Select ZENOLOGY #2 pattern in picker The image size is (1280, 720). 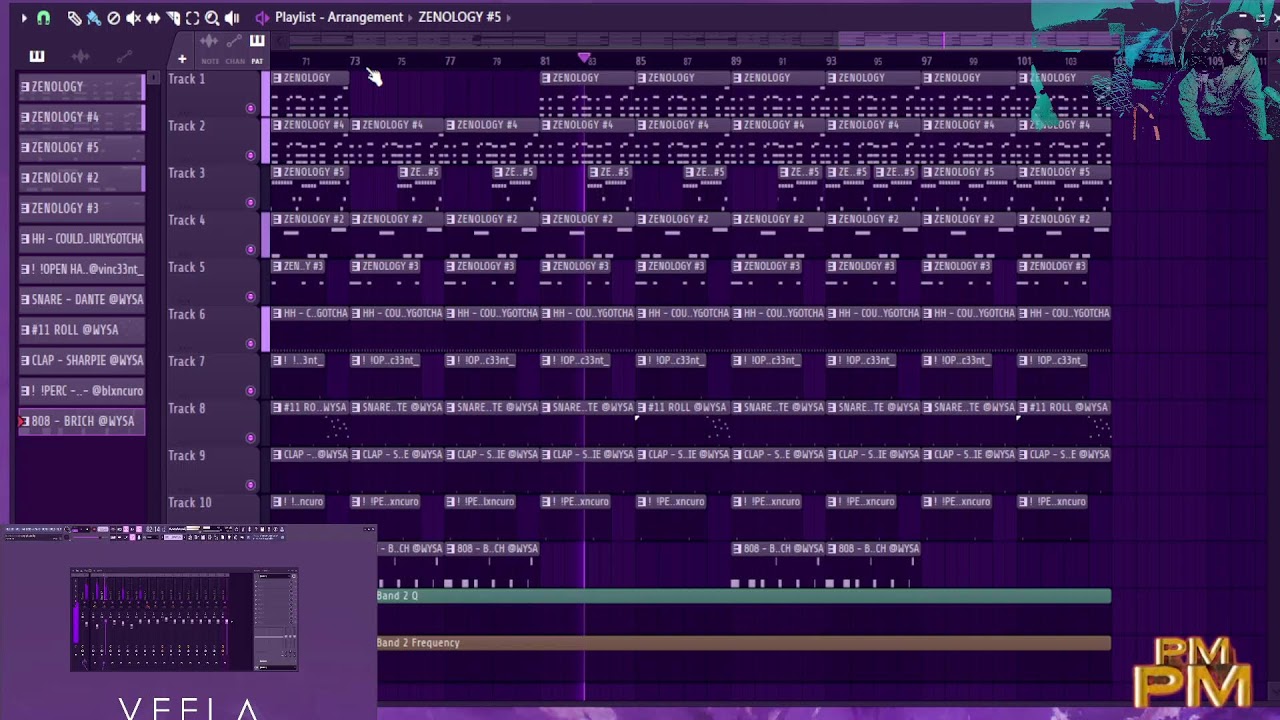point(82,178)
